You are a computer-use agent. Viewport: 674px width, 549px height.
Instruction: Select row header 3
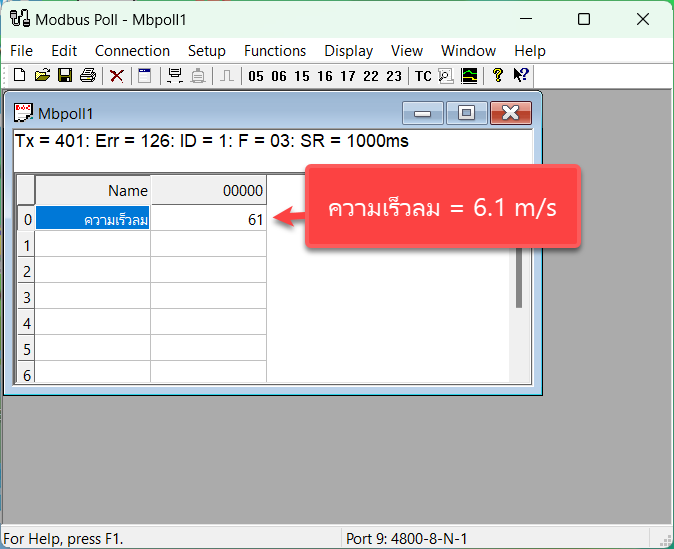coord(26,297)
